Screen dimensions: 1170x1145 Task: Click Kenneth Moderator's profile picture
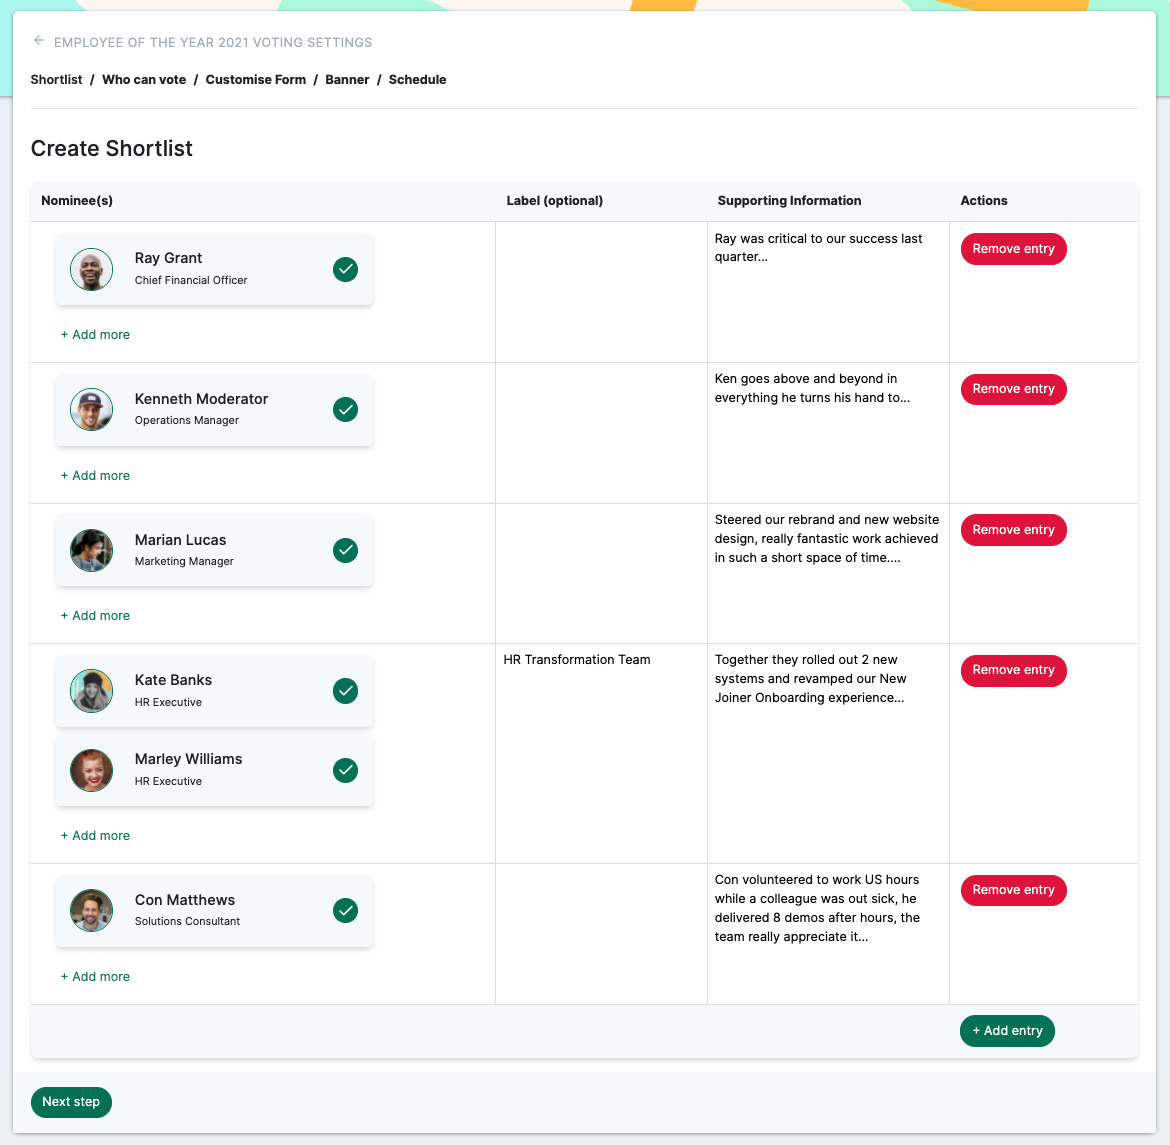point(91,410)
